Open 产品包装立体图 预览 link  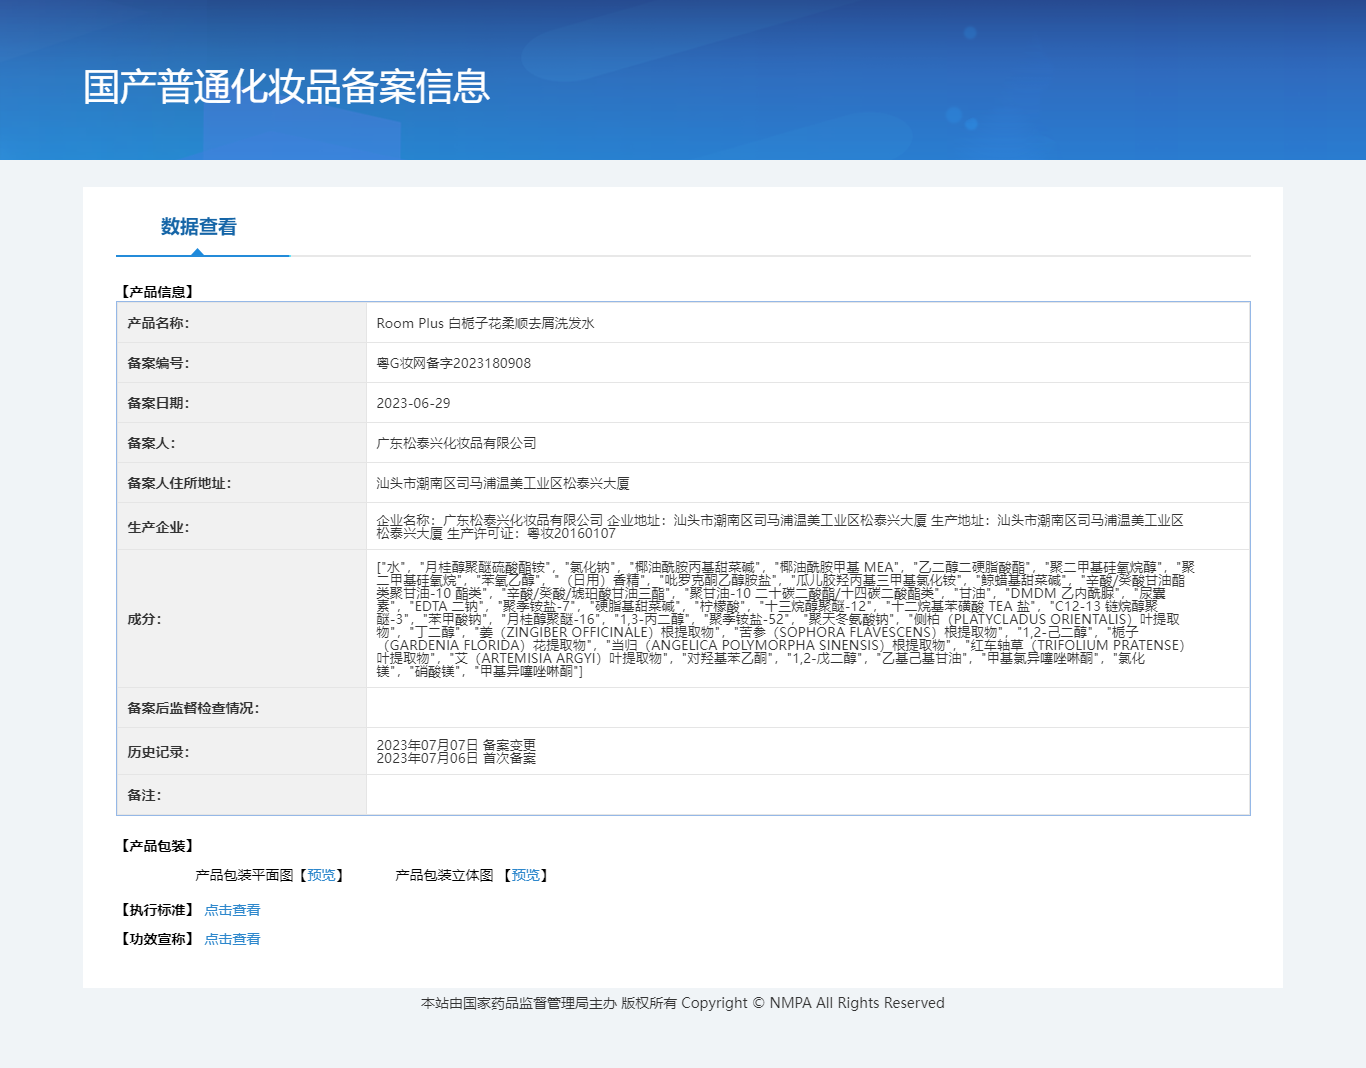(x=526, y=875)
